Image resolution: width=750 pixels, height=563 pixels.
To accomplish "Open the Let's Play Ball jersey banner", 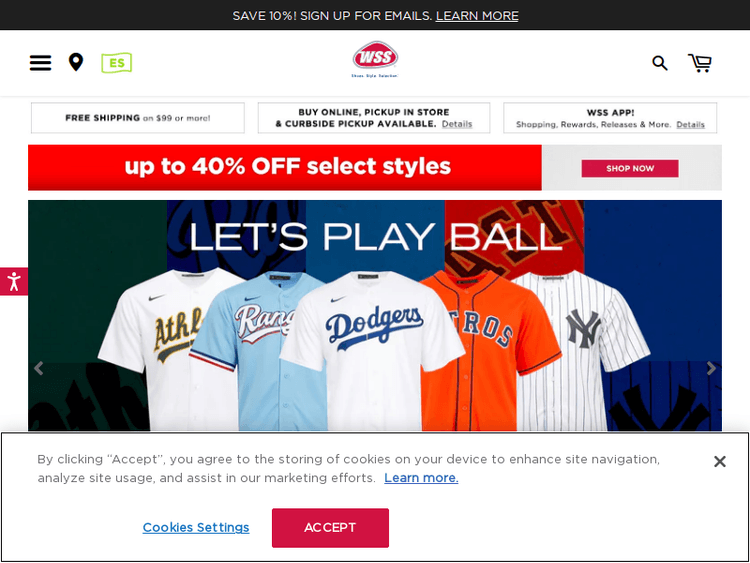I will 375,316.
